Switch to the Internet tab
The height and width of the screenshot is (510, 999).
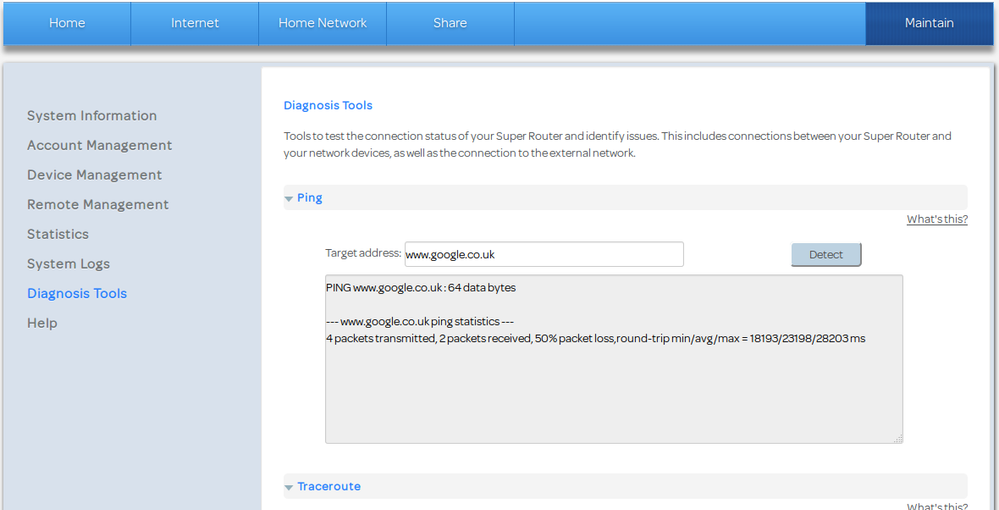coord(194,23)
